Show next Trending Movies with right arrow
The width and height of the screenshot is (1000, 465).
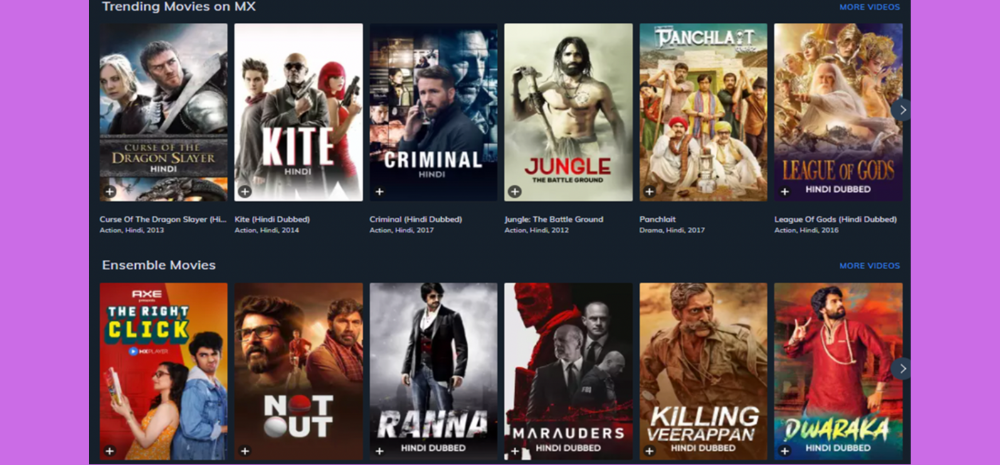tap(901, 110)
